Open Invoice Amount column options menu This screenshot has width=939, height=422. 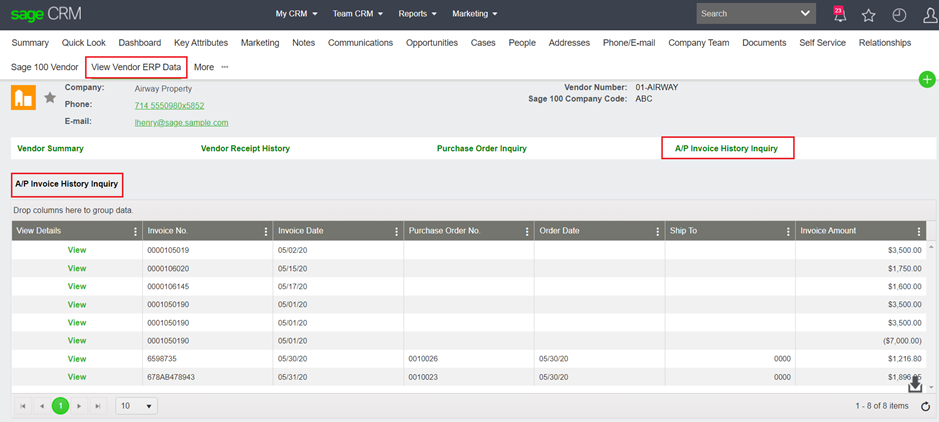click(919, 232)
